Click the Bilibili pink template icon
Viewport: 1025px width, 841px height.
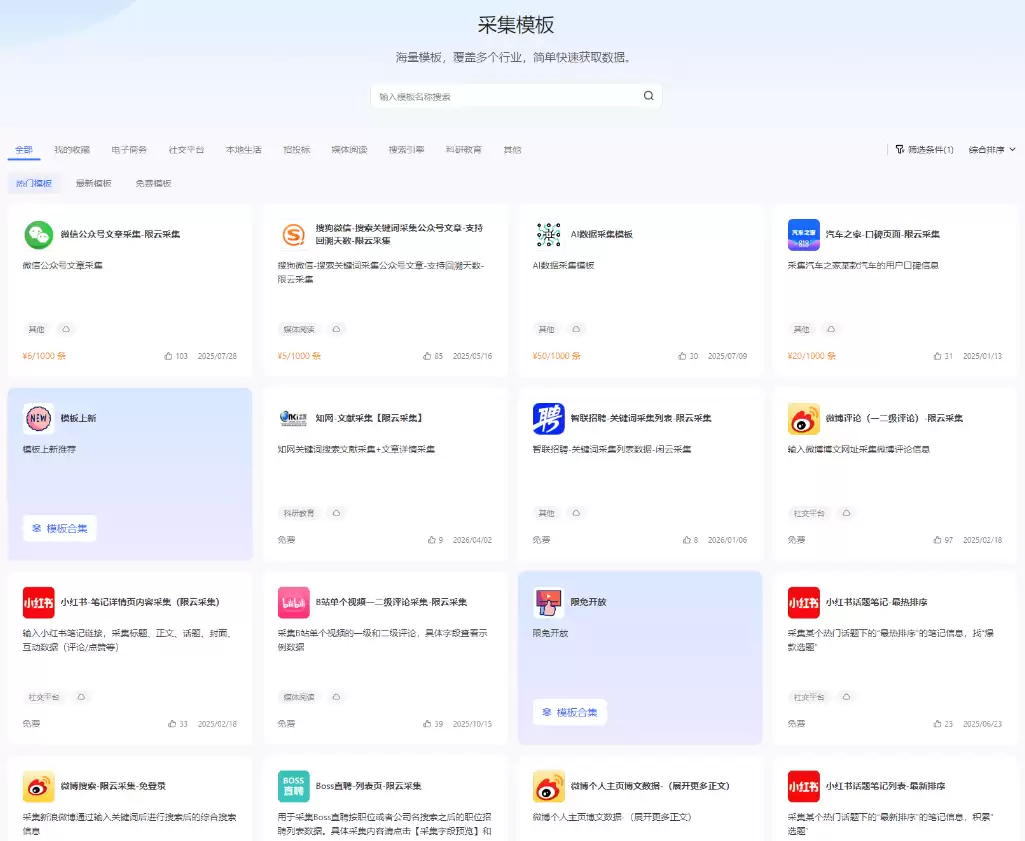pyautogui.click(x=294, y=602)
